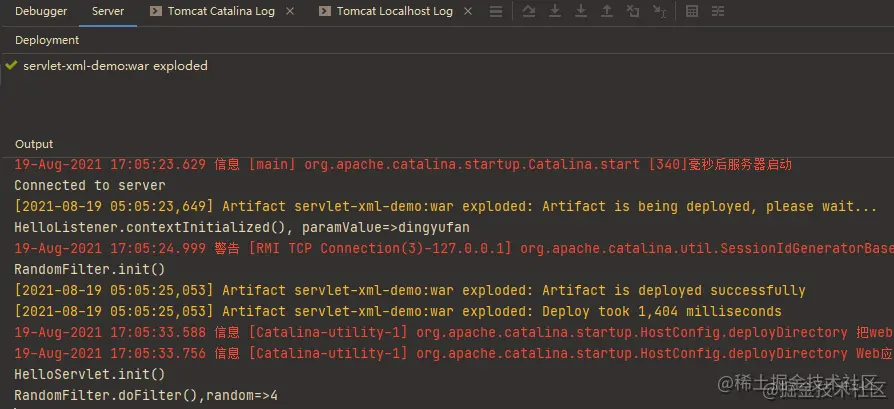This screenshot has height=409, width=894.
Task: Click 'Deploy took 1,404 milliseconds' log line
Action: [398, 311]
